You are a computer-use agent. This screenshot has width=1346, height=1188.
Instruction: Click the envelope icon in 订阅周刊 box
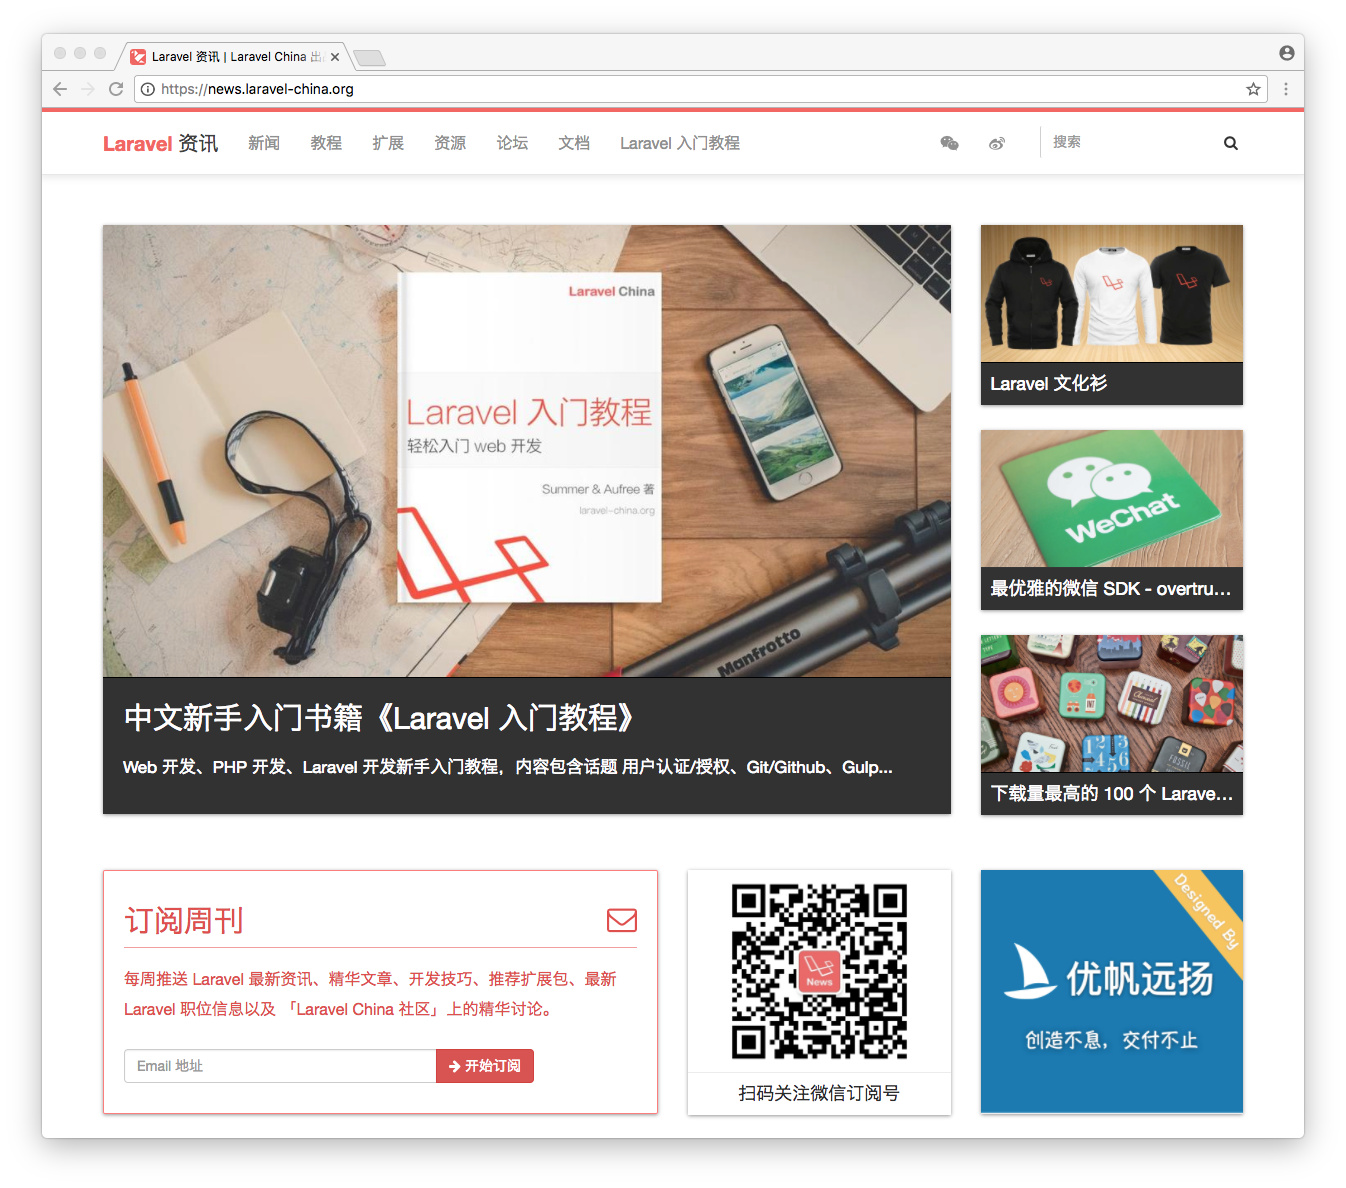[622, 920]
